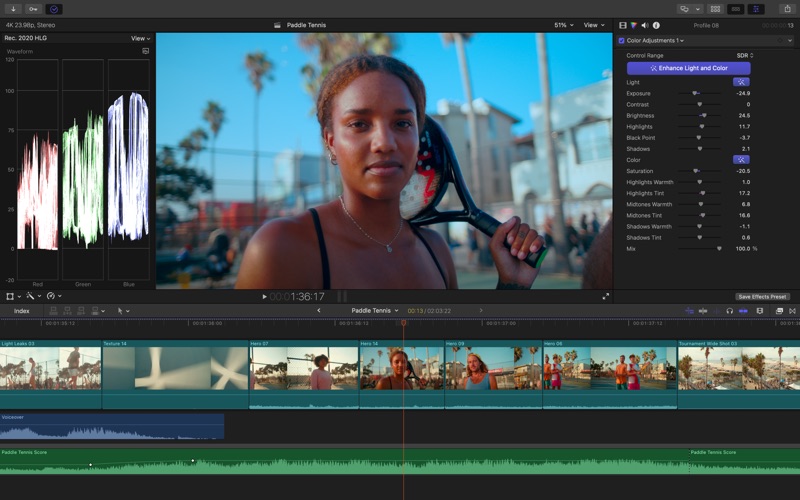Open the Color inspector triangle icon
The width and height of the screenshot is (800, 500).
coord(634,25)
